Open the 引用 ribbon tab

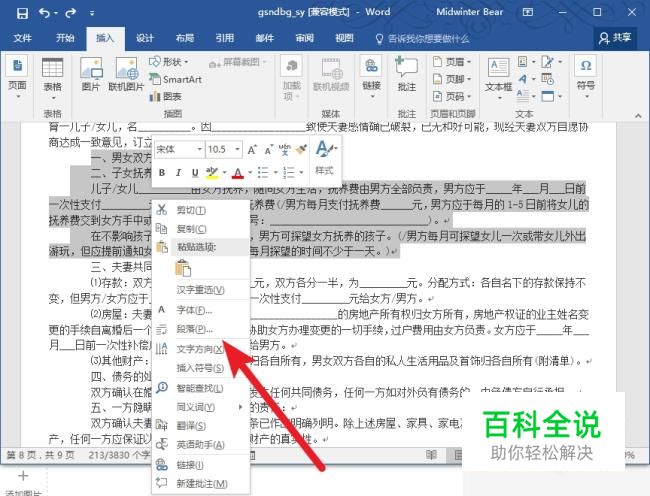pos(225,38)
